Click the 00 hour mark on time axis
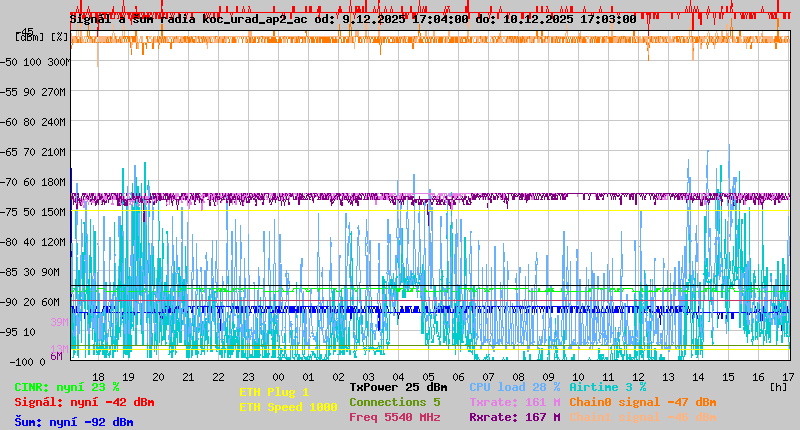Image resolution: width=800 pixels, height=430 pixels. click(279, 376)
